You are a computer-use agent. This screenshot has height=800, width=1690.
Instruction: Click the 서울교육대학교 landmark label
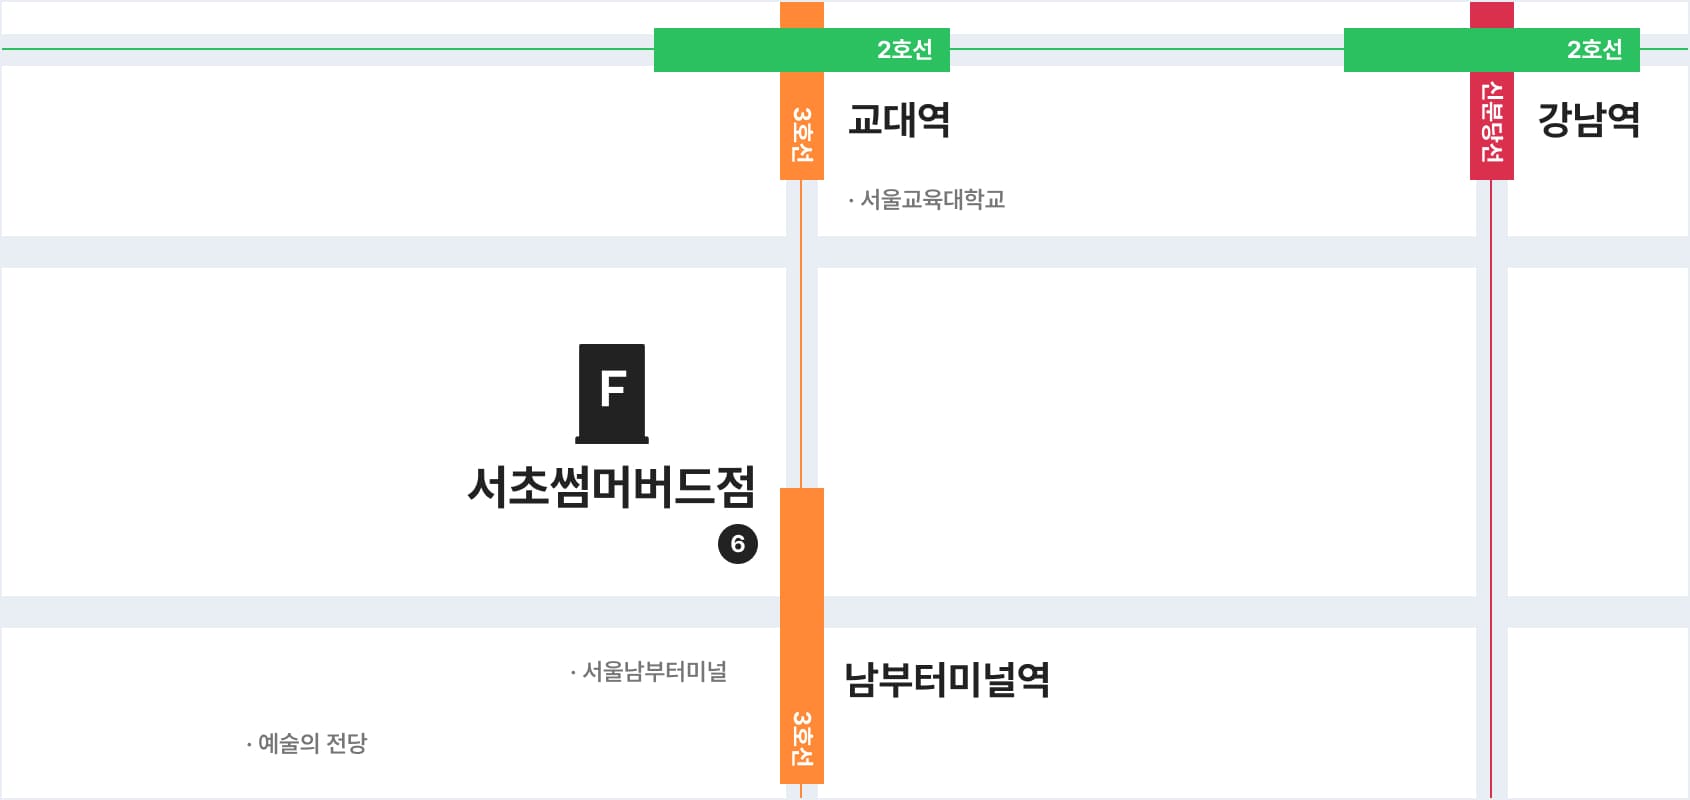(931, 199)
